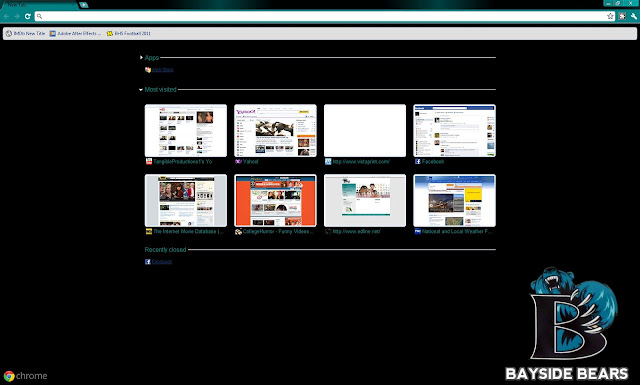Click the vistaprint favicon
This screenshot has width=640, height=385.
[x=328, y=162]
